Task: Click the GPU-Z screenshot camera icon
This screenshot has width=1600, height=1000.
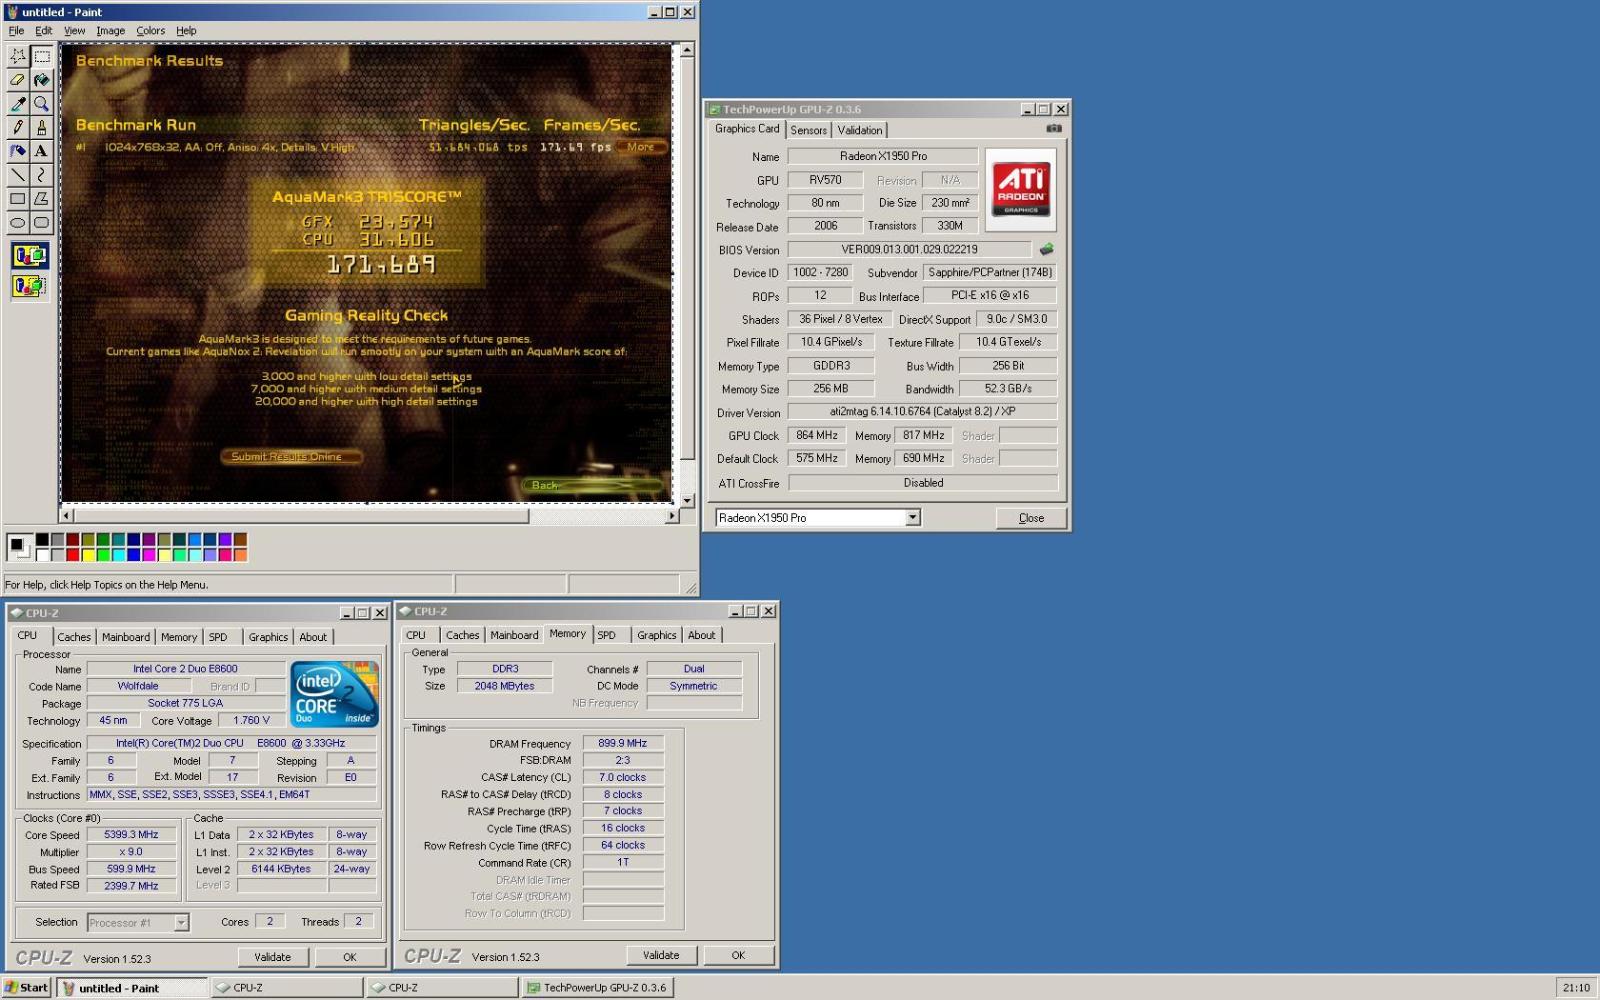Action: point(1054,128)
